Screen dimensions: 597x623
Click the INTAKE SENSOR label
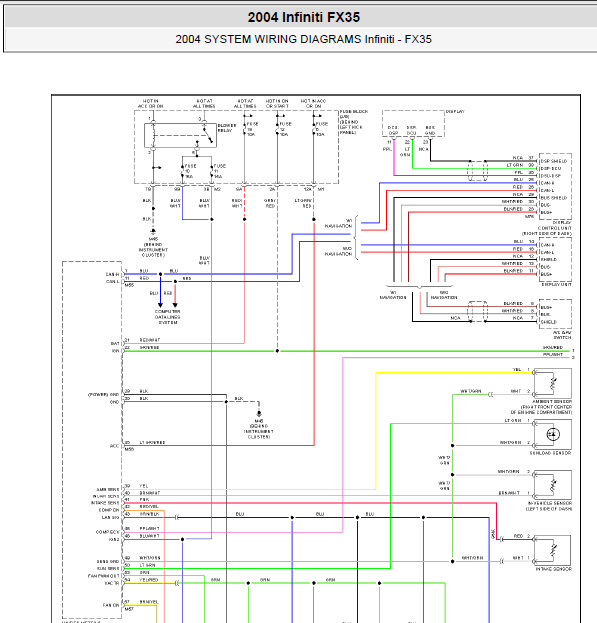click(x=554, y=569)
